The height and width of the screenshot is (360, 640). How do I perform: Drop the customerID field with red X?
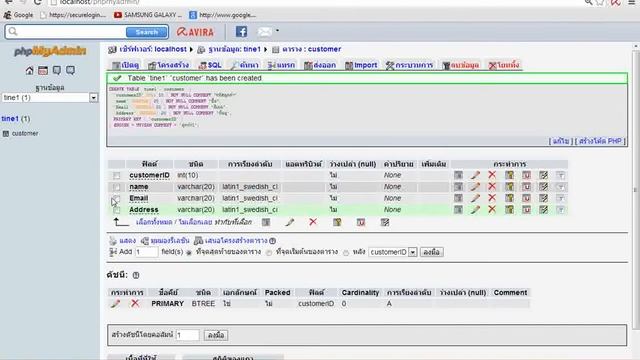point(492,175)
